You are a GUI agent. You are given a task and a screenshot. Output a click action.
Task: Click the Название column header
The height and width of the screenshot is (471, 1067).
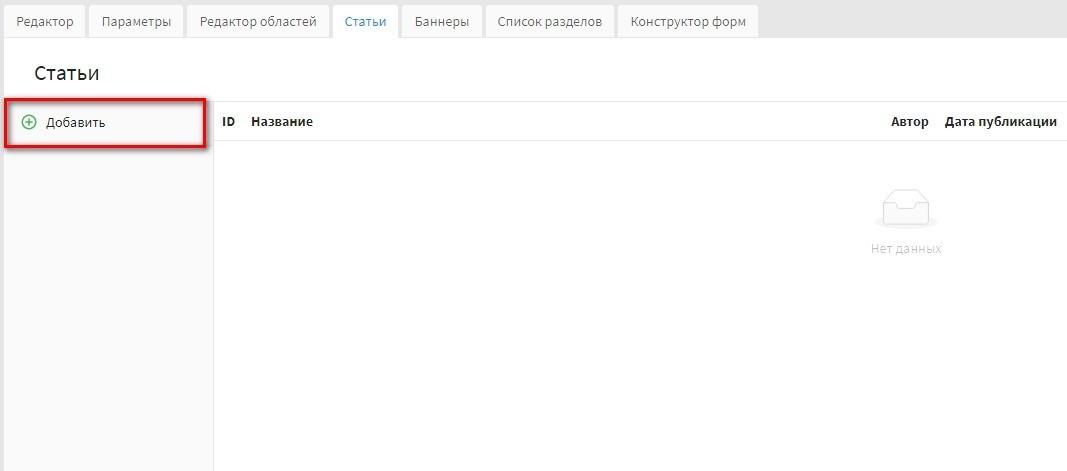(282, 122)
